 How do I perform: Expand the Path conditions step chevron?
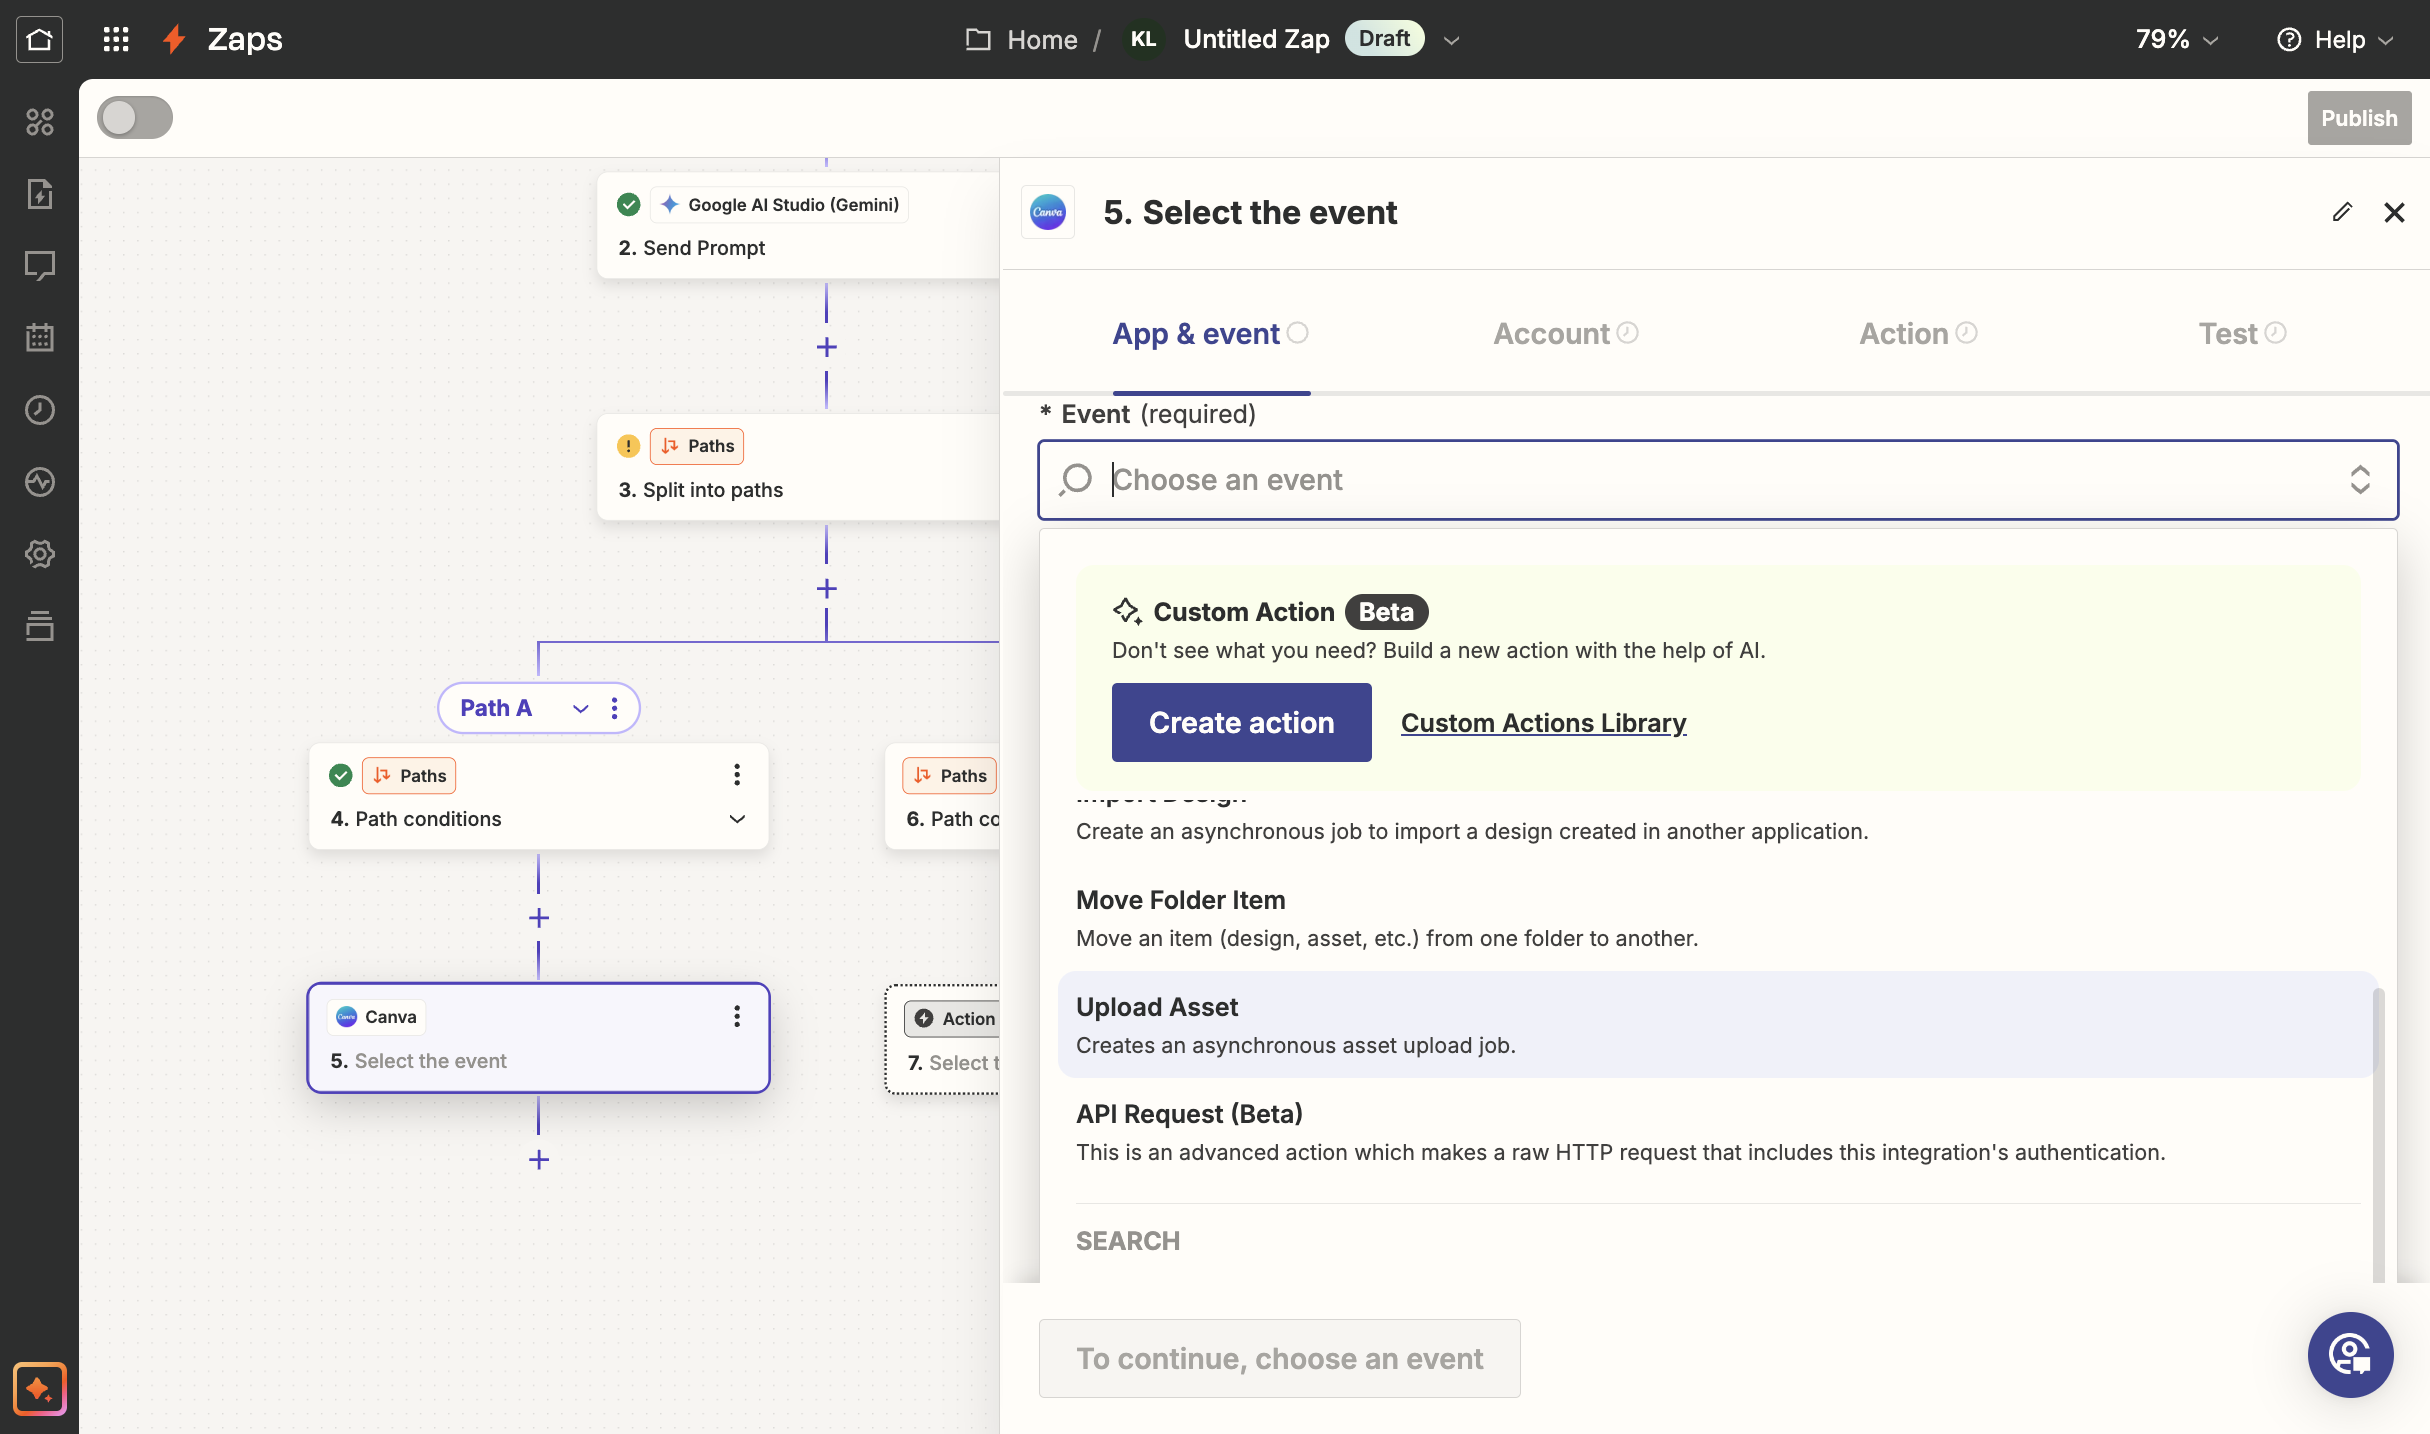pyautogui.click(x=737, y=819)
